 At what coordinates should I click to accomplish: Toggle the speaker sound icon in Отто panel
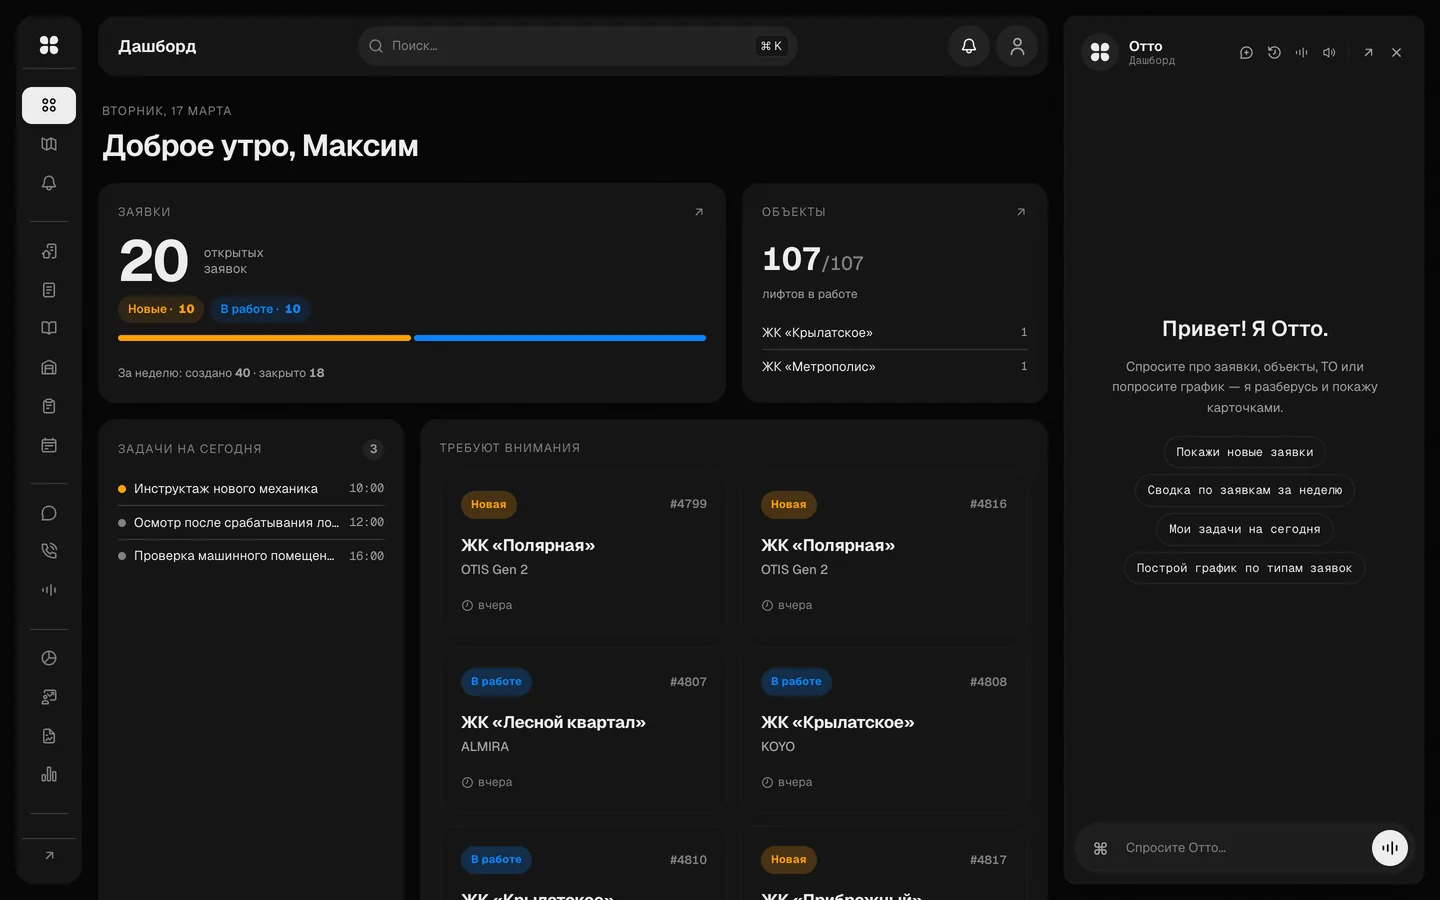point(1329,53)
